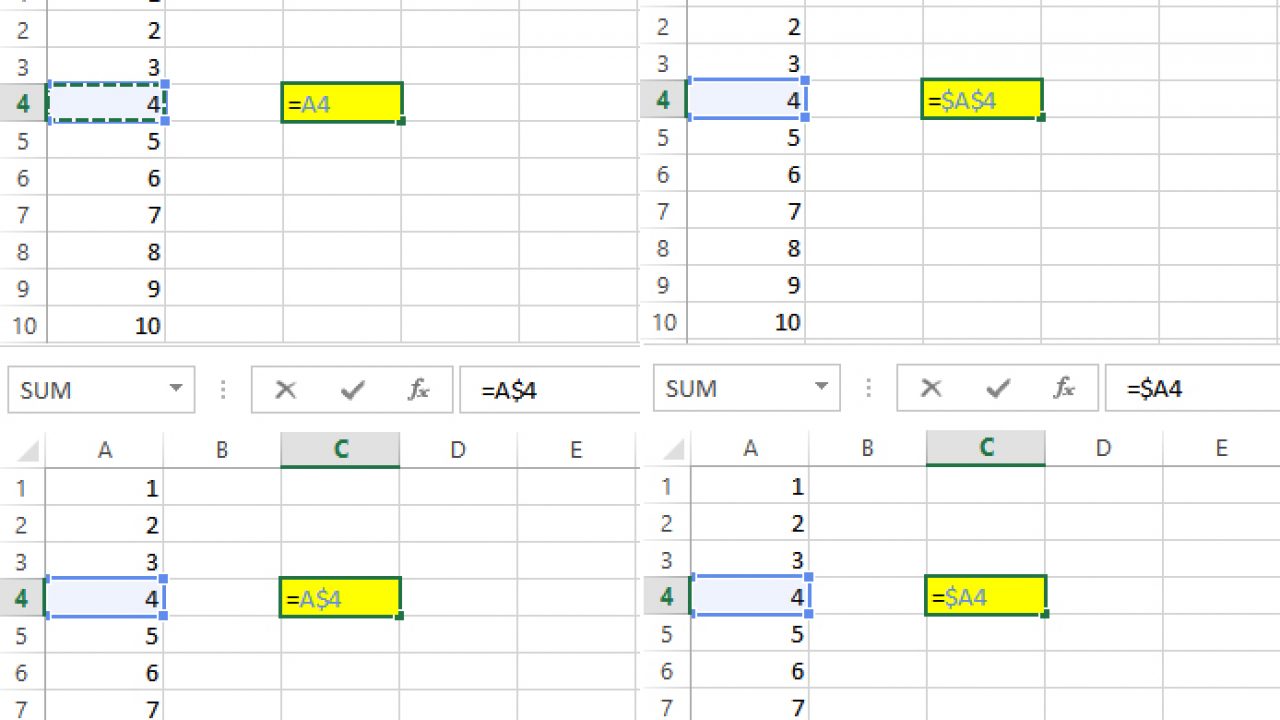Select the yellow cell containing =A$4
This screenshot has width=1280, height=720.
[340, 598]
